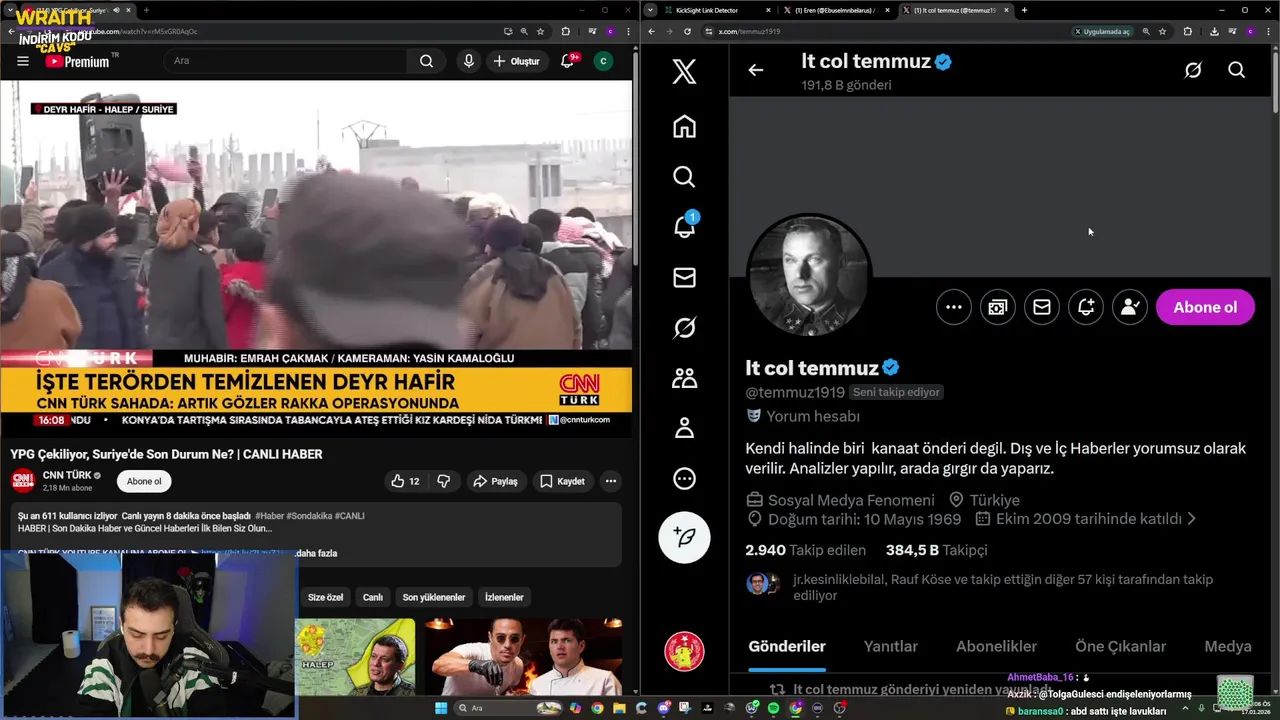
Task: Focus the YouTube Ara search field
Action: point(286,61)
